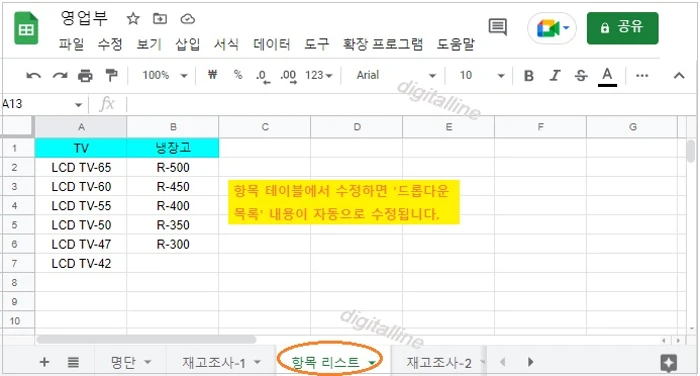Increase decimal places
This screenshot has width=700, height=376.
coord(288,76)
